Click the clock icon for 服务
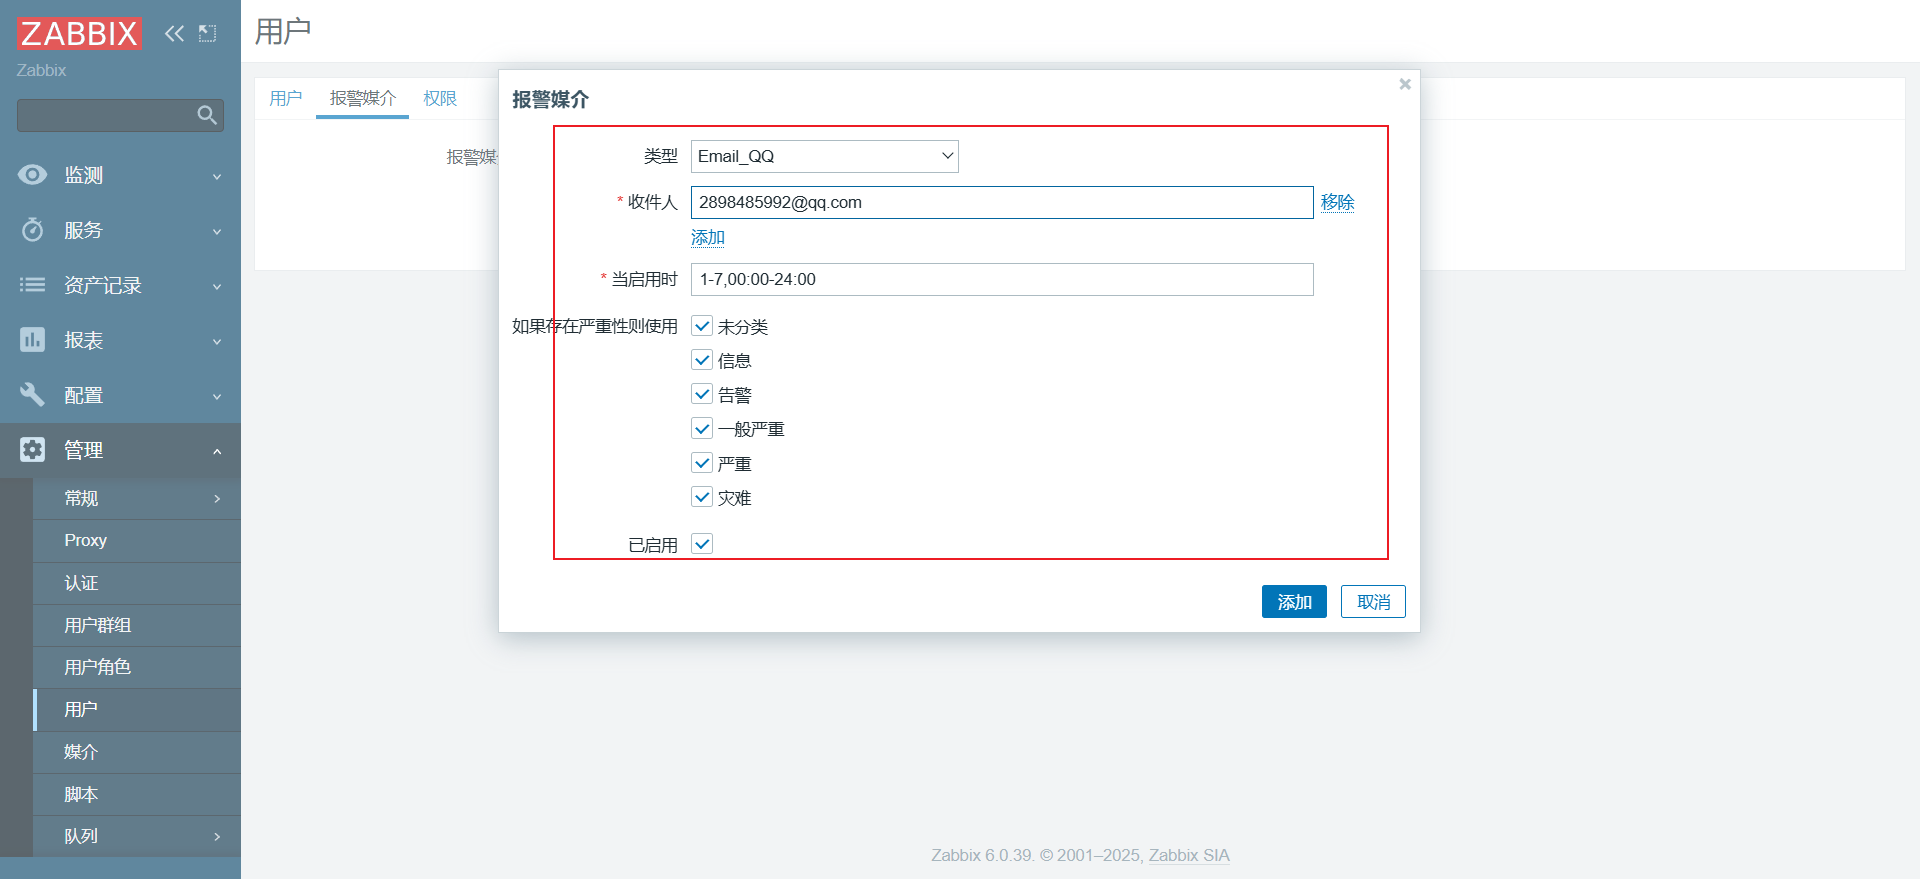The width and height of the screenshot is (1920, 879). [x=32, y=230]
